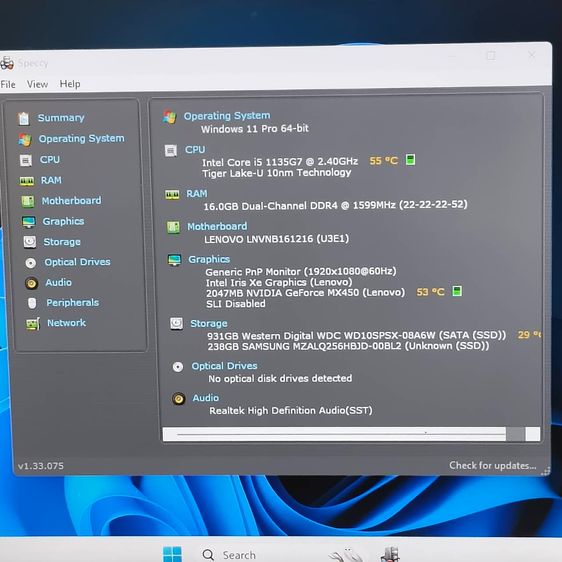Viewport: 562px width, 562px height.
Task: Click the RAM icon in summary pane
Action: [172, 195]
